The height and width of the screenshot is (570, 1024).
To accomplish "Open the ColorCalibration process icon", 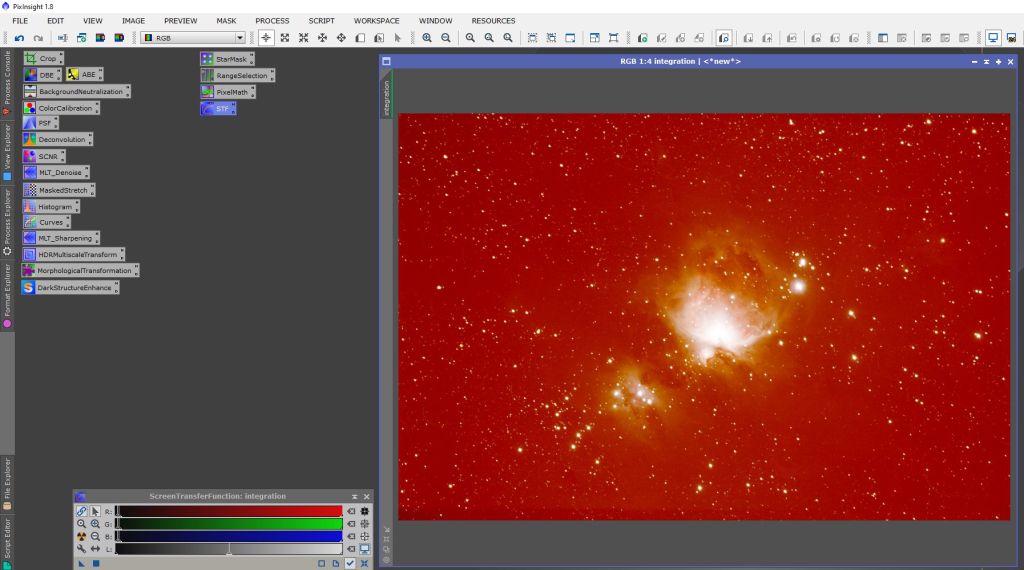I will (x=65, y=108).
